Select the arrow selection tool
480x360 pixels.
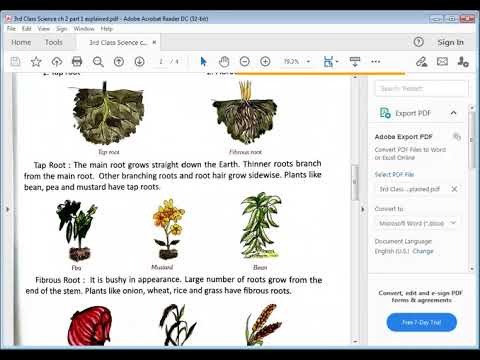[203, 62]
